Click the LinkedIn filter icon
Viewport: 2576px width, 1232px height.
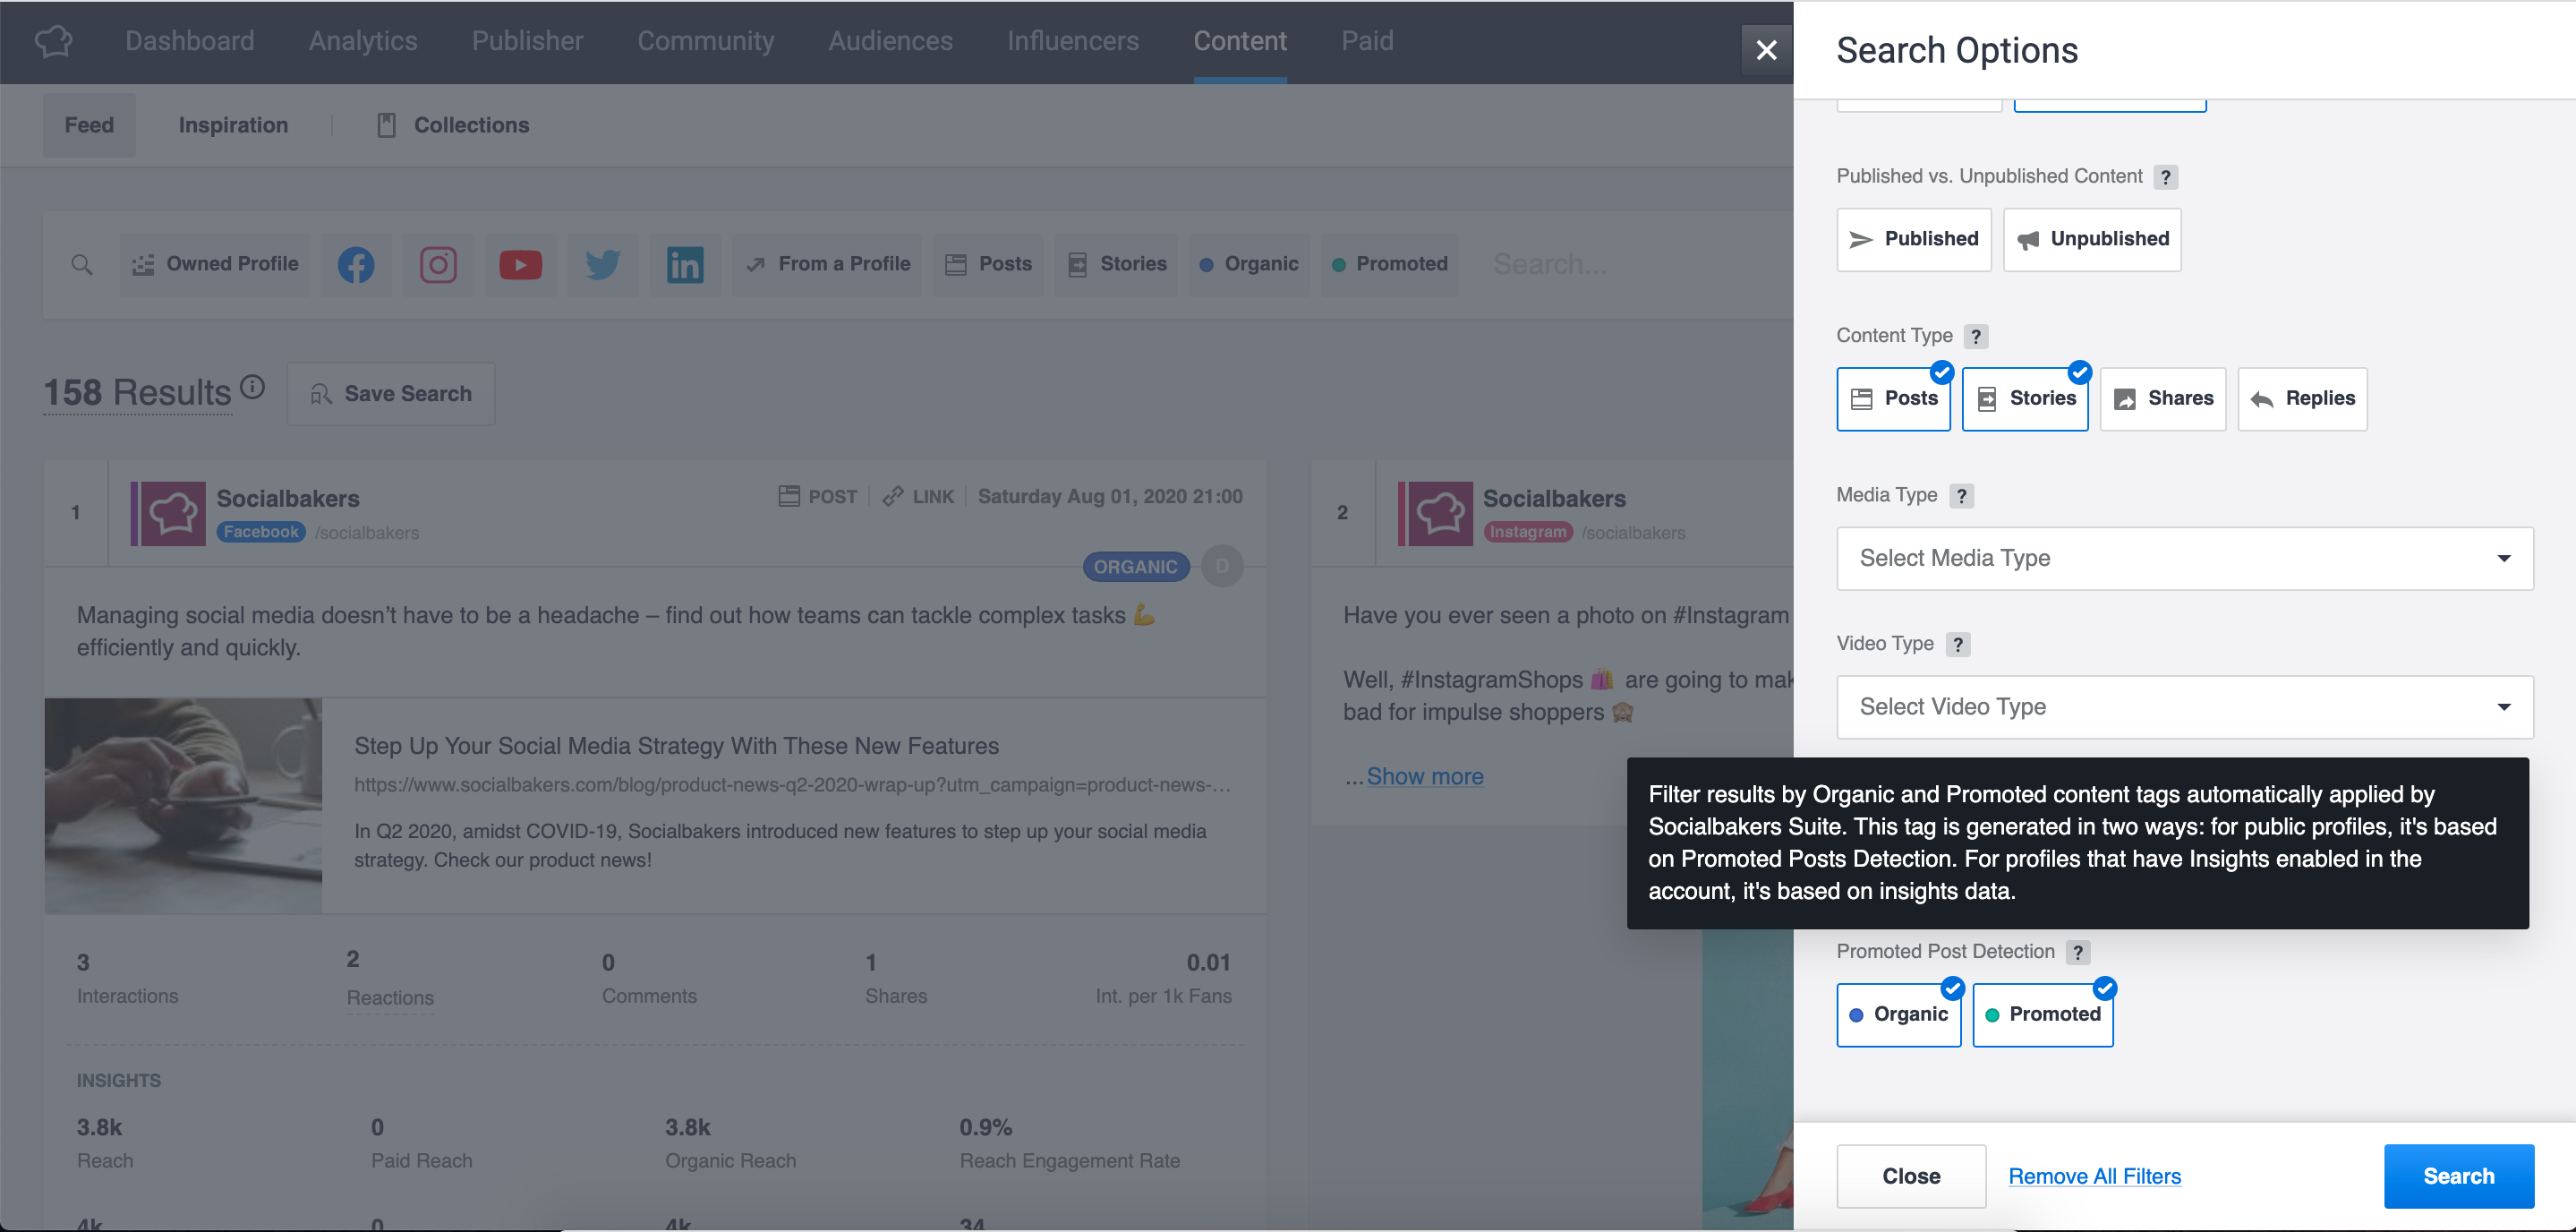click(x=685, y=264)
